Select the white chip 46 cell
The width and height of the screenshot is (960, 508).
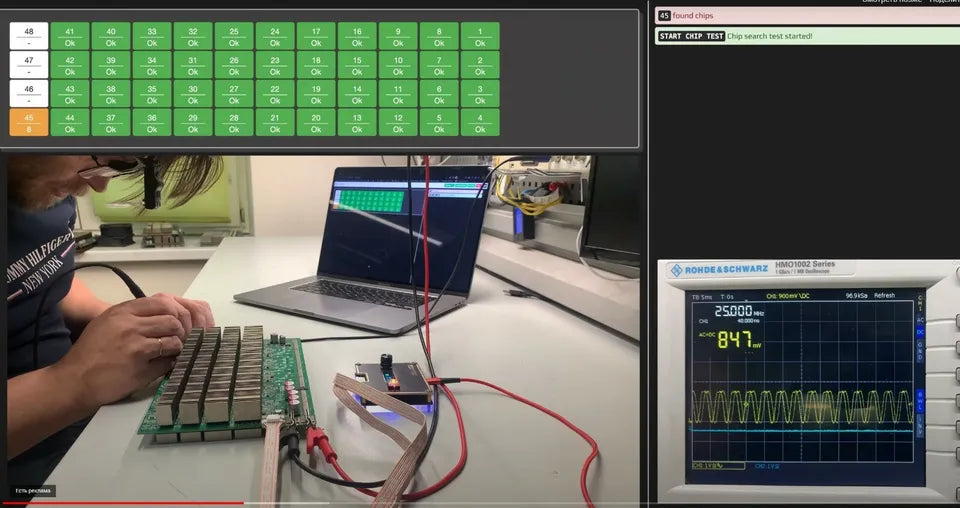coord(29,93)
